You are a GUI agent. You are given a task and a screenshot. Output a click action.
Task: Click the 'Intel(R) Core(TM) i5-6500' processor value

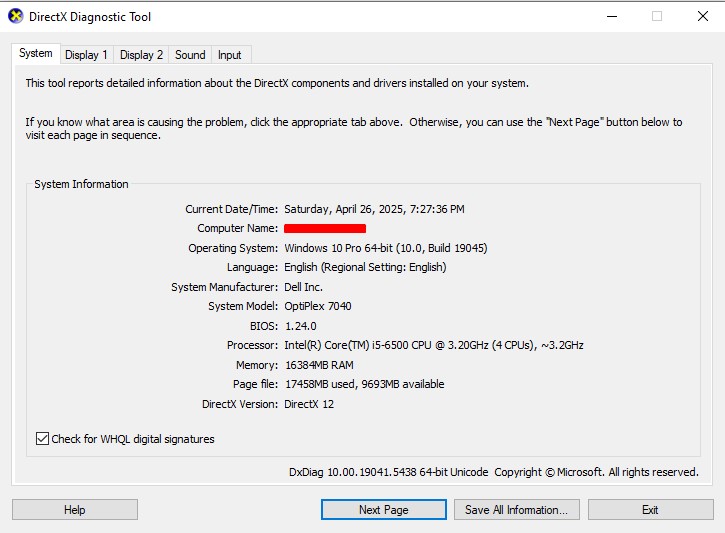(434, 345)
